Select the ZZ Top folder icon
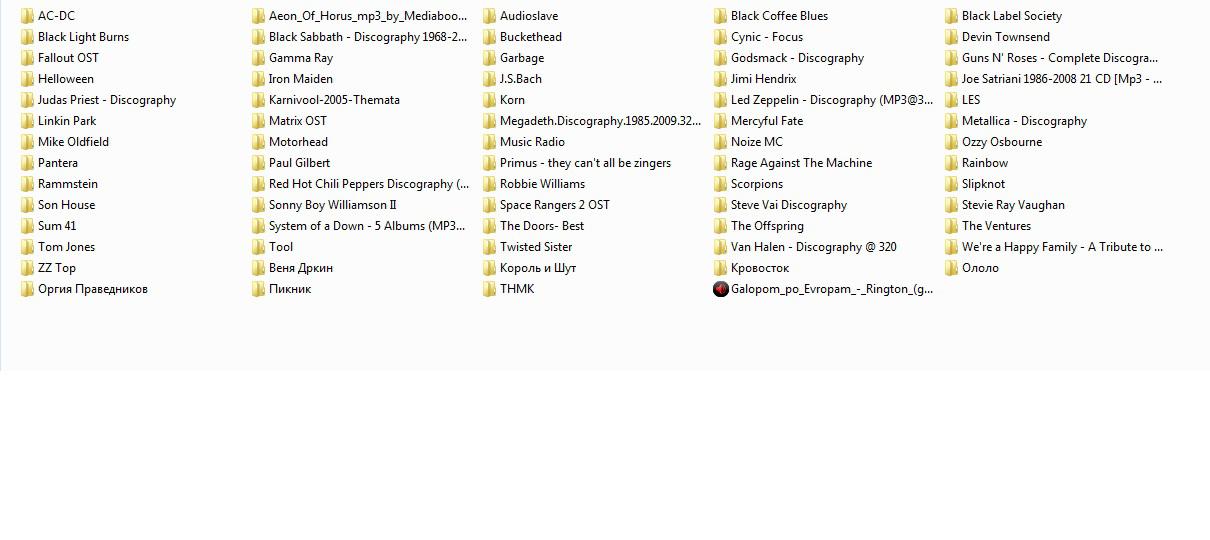Screen dimensions: 1210x540 point(27,268)
